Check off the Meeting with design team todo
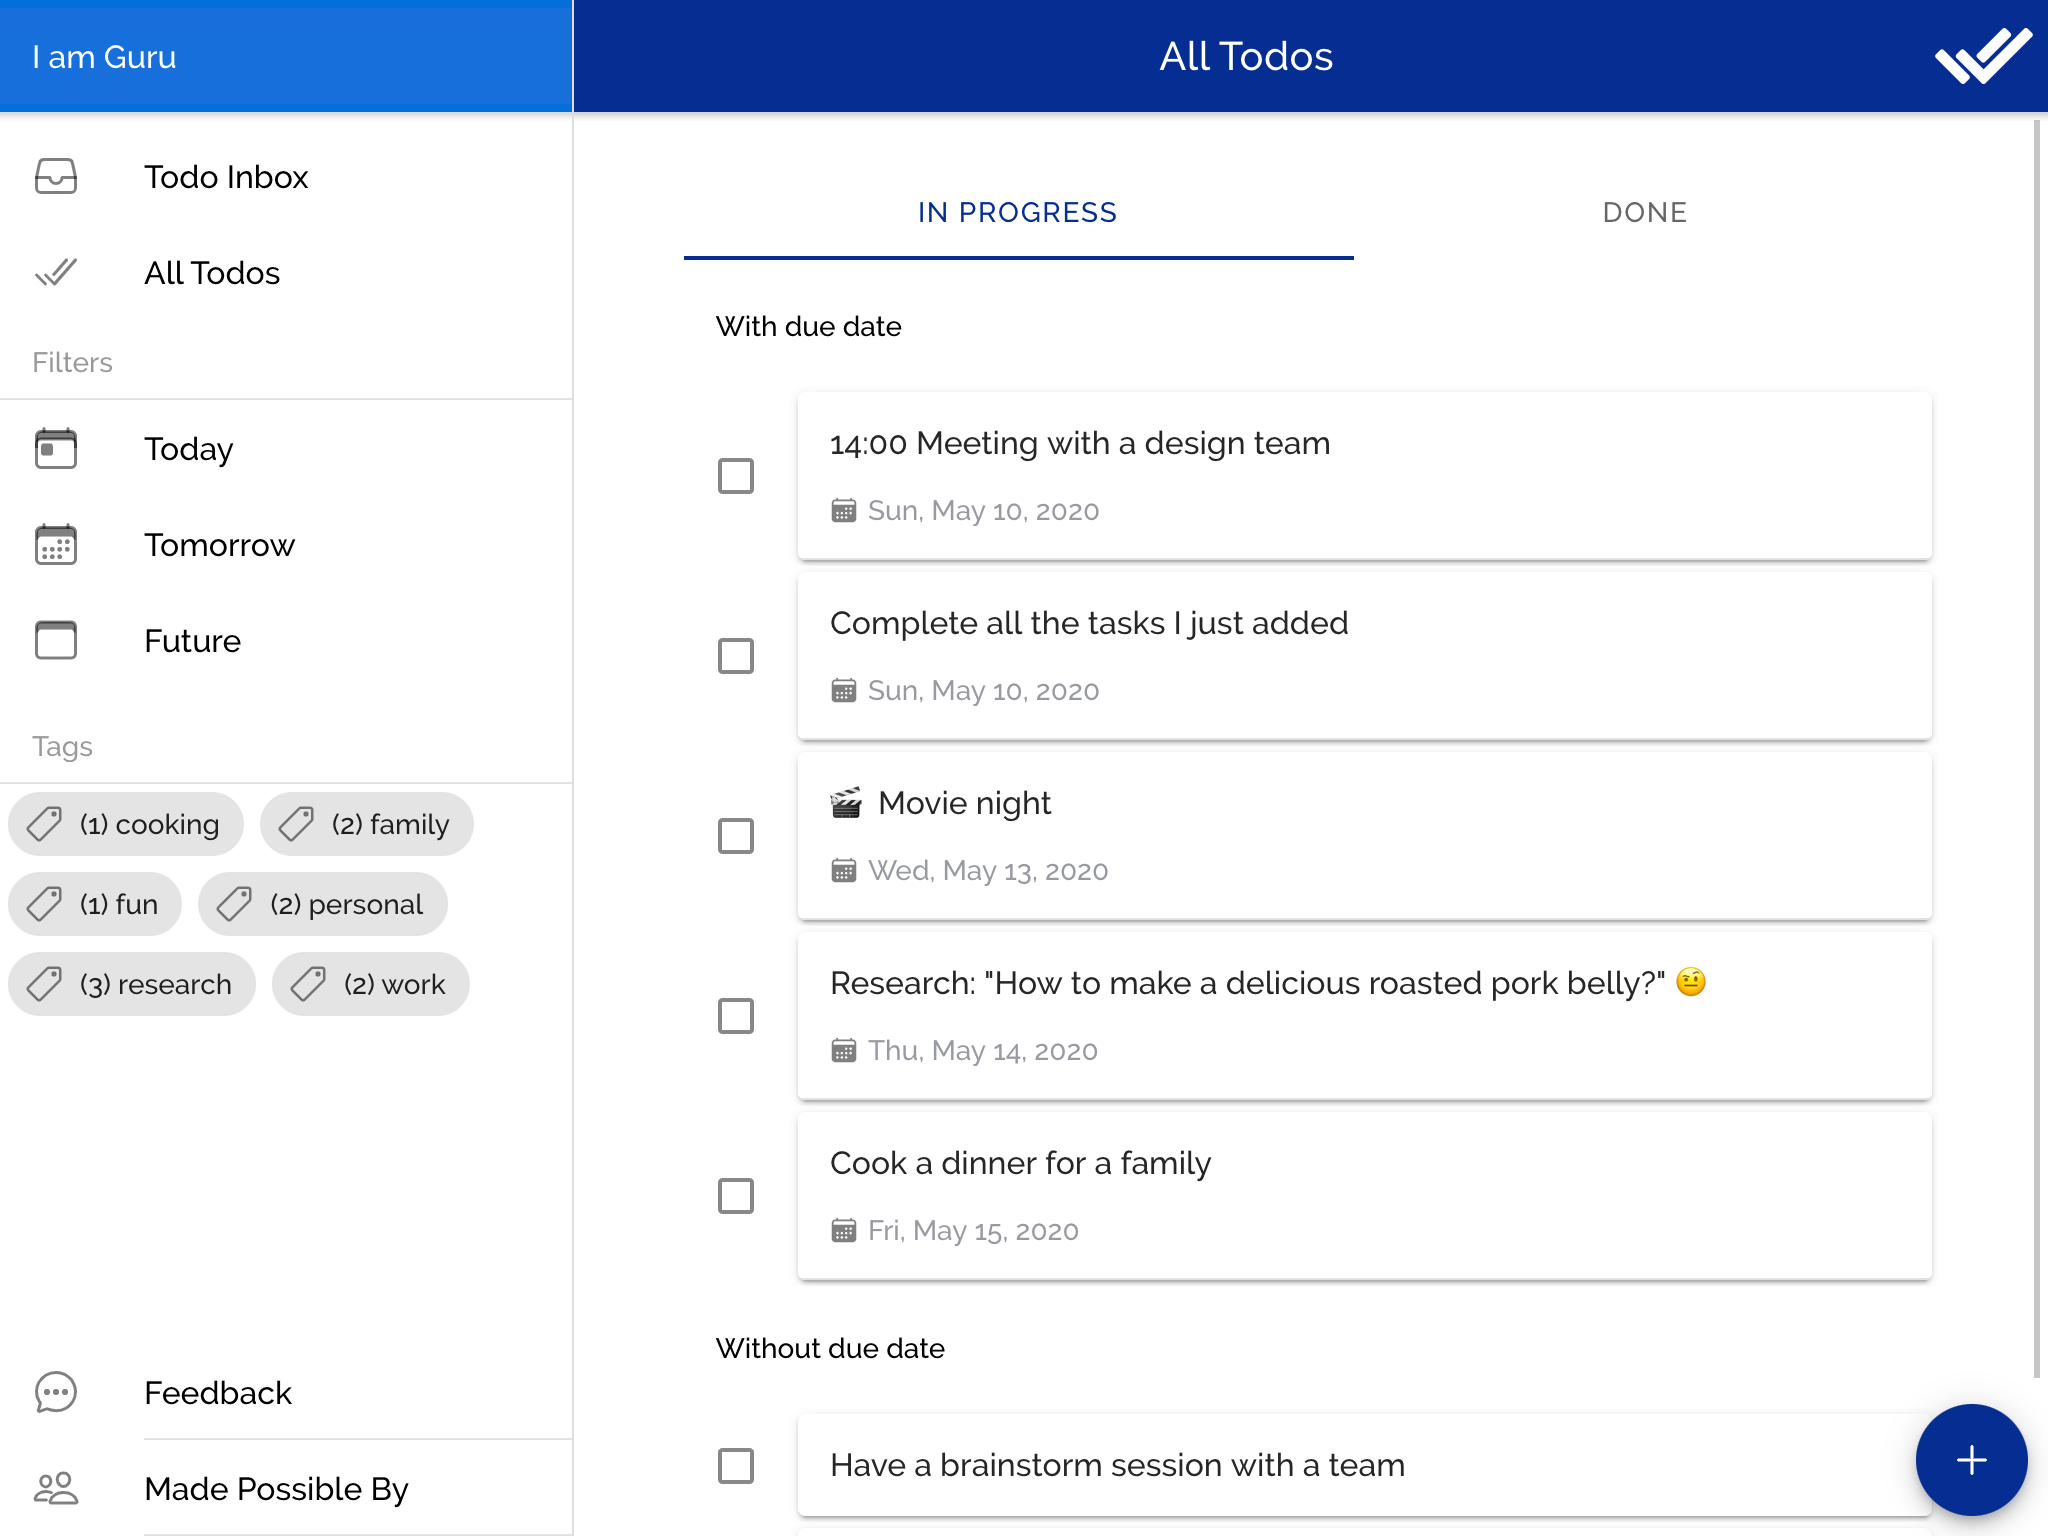The image size is (2048, 1536). [736, 476]
